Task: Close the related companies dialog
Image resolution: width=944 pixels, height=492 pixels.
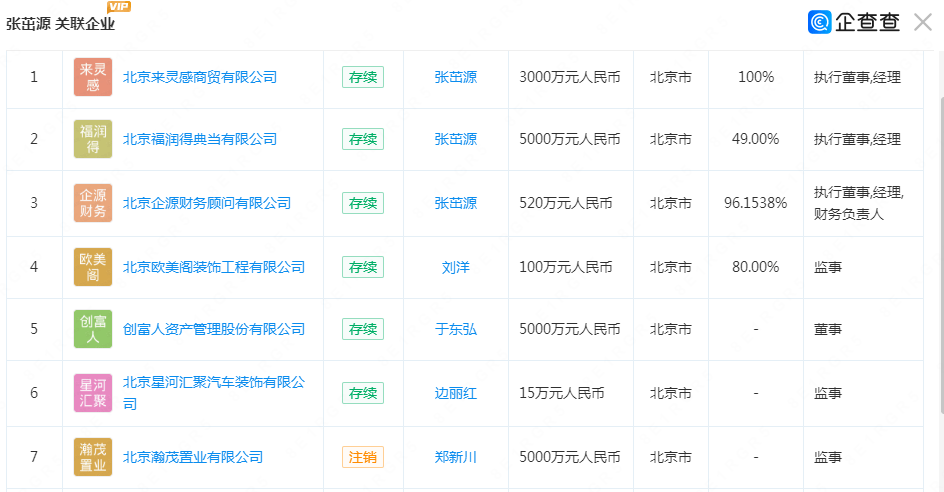Action: [922, 22]
